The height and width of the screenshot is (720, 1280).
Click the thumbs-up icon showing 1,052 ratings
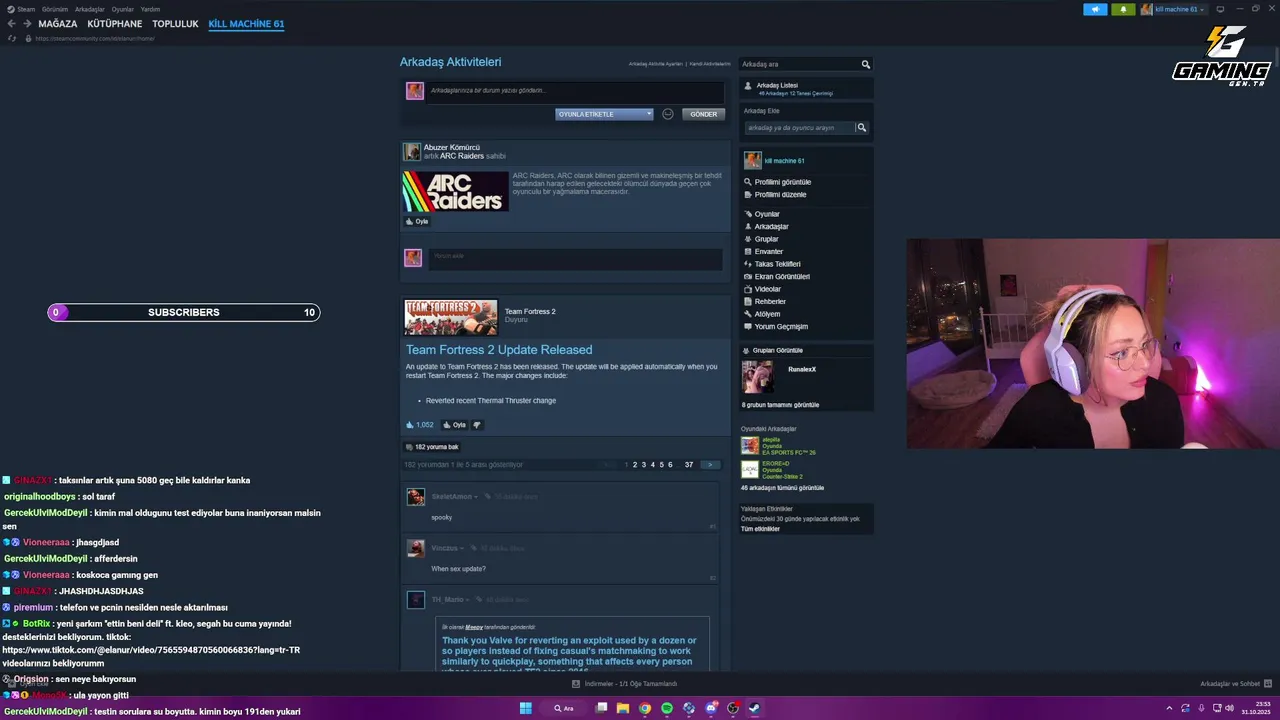[x=410, y=424]
